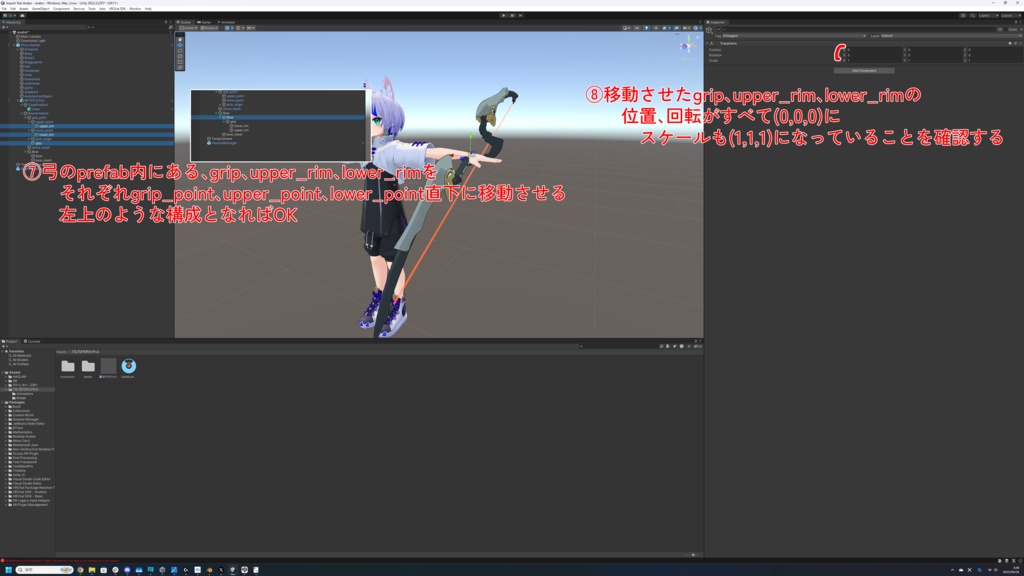Click the Transform component icon in the Inspector
This screenshot has height=576, width=1024.
point(712,43)
